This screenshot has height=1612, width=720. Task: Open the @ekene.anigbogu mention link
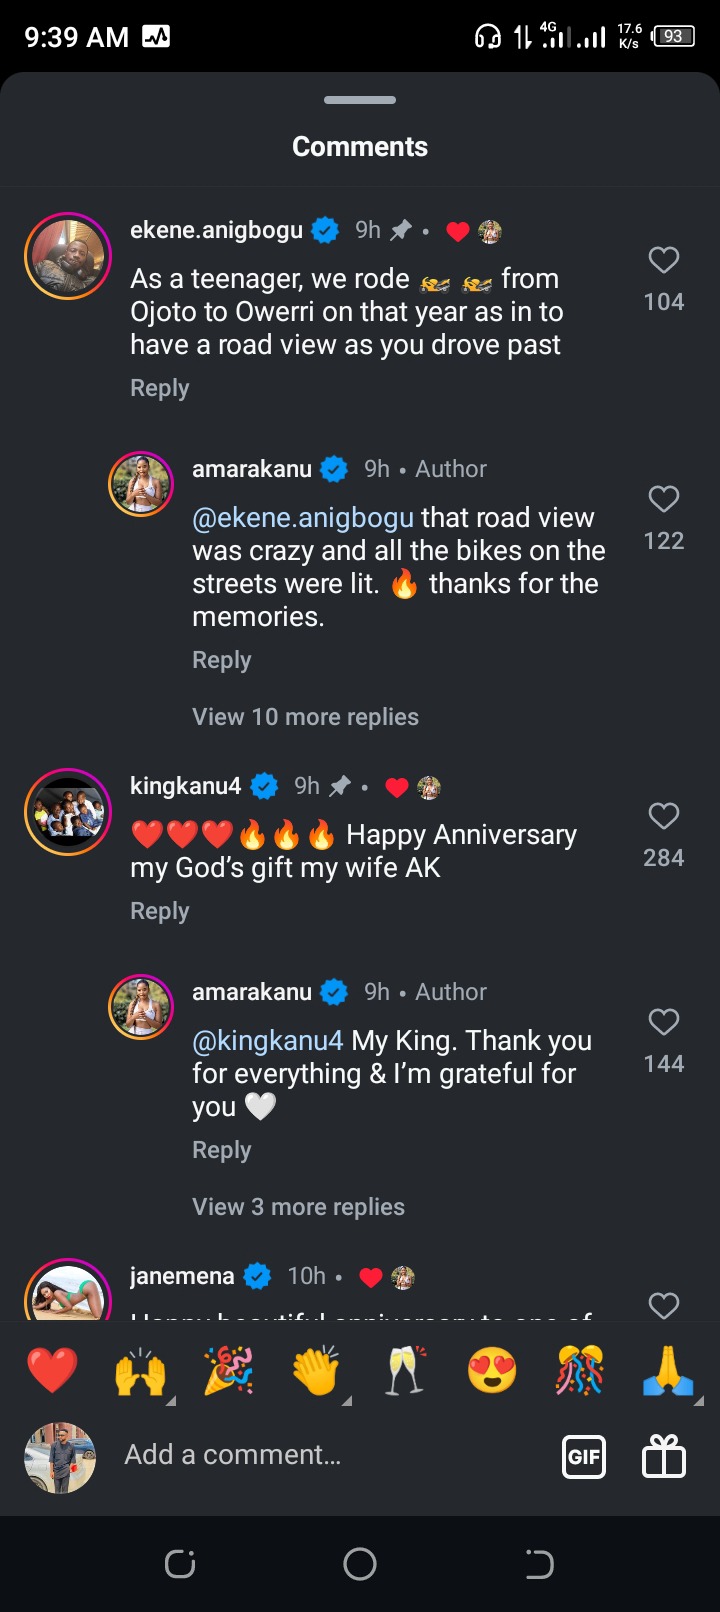click(x=302, y=518)
